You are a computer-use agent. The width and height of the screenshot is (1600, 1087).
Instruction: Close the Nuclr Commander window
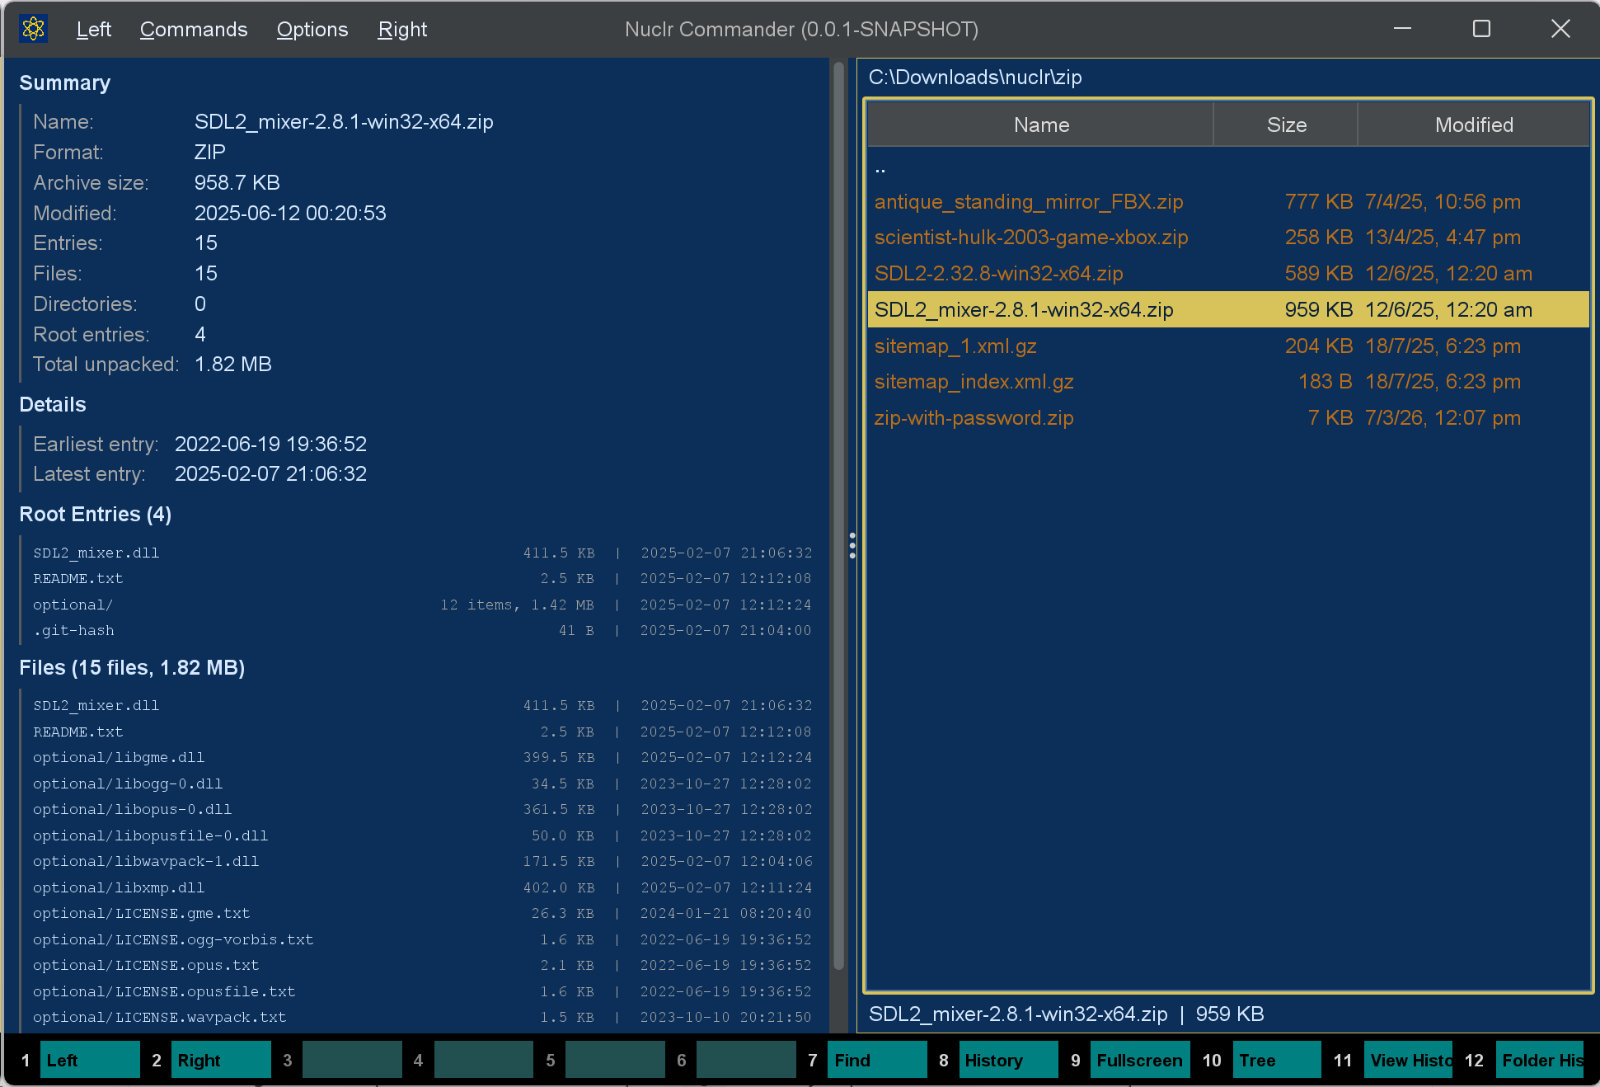coord(1560,29)
